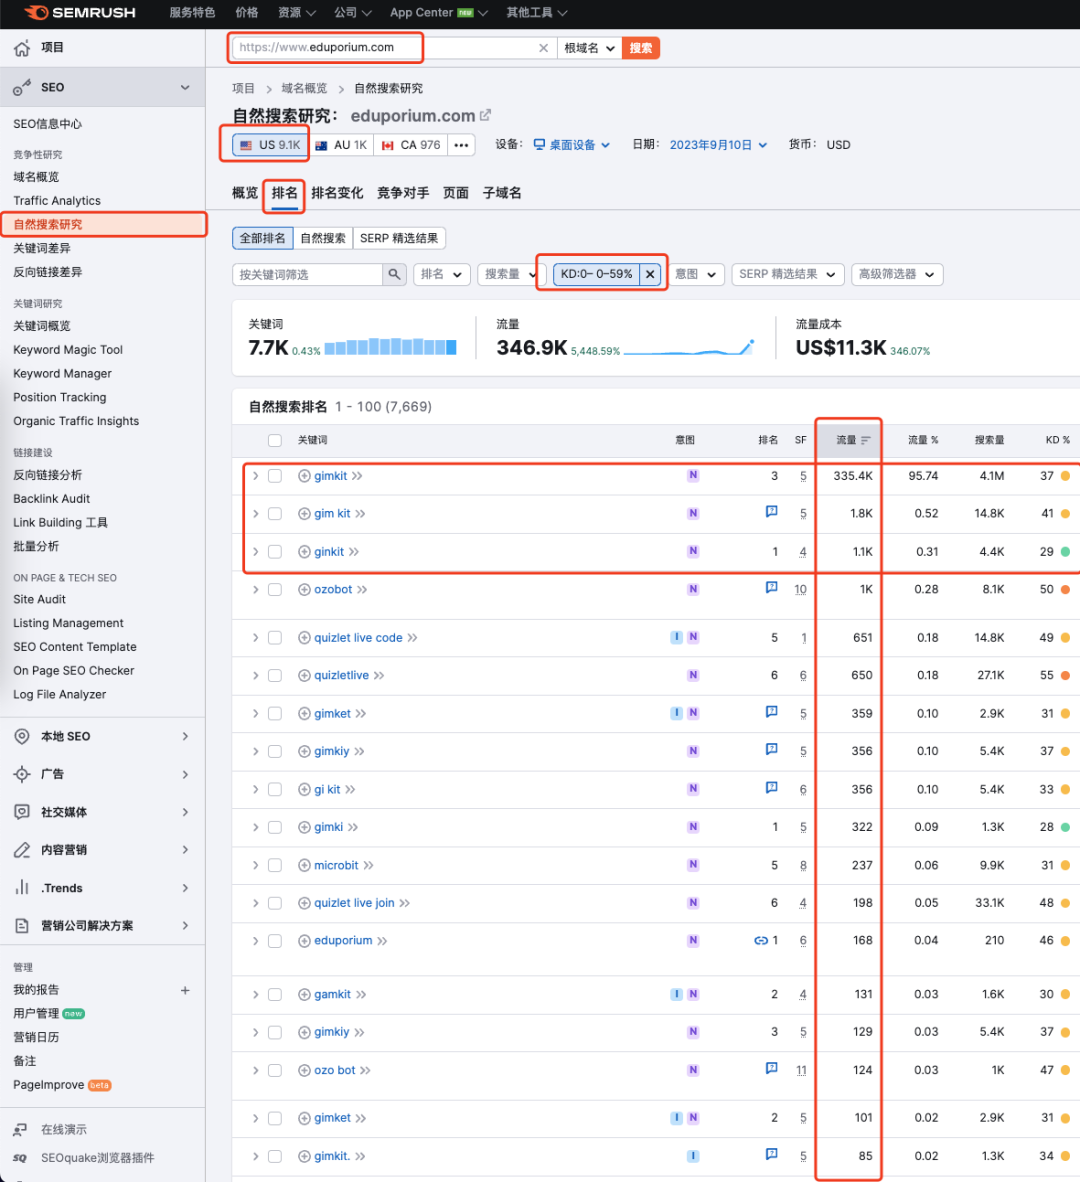Remove the KD 0-59% filter
Screen dimensions: 1080x1182
[x=650, y=274]
